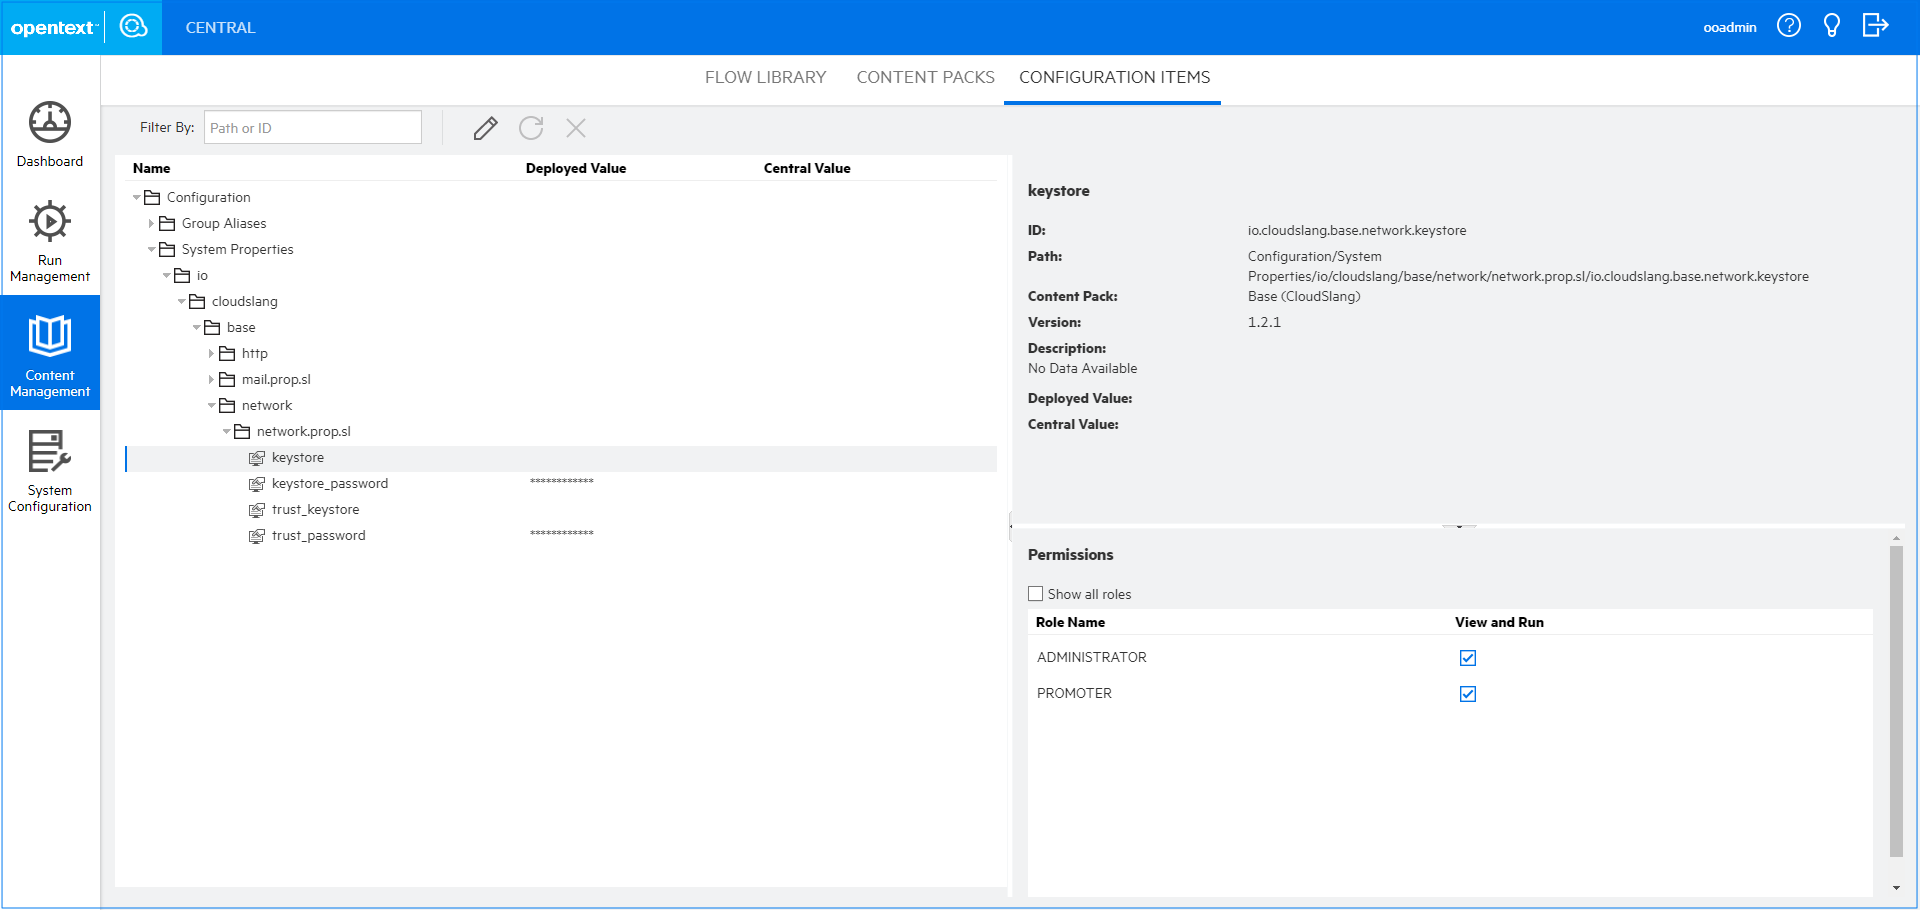The width and height of the screenshot is (1920, 910).
Task: Open the Dashboard panel
Action: click(49, 135)
